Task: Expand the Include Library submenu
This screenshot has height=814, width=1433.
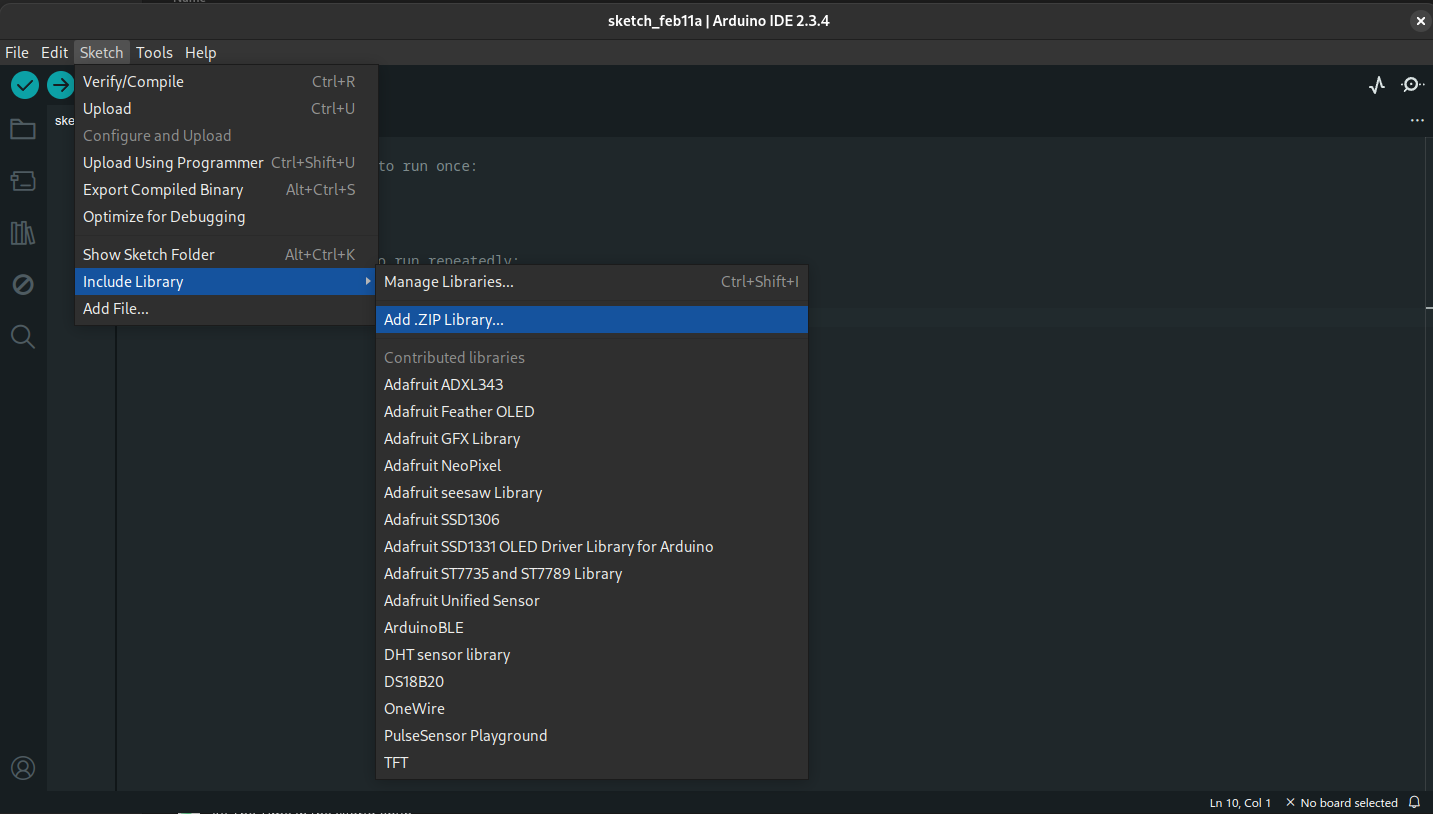Action: pyautogui.click(x=227, y=282)
